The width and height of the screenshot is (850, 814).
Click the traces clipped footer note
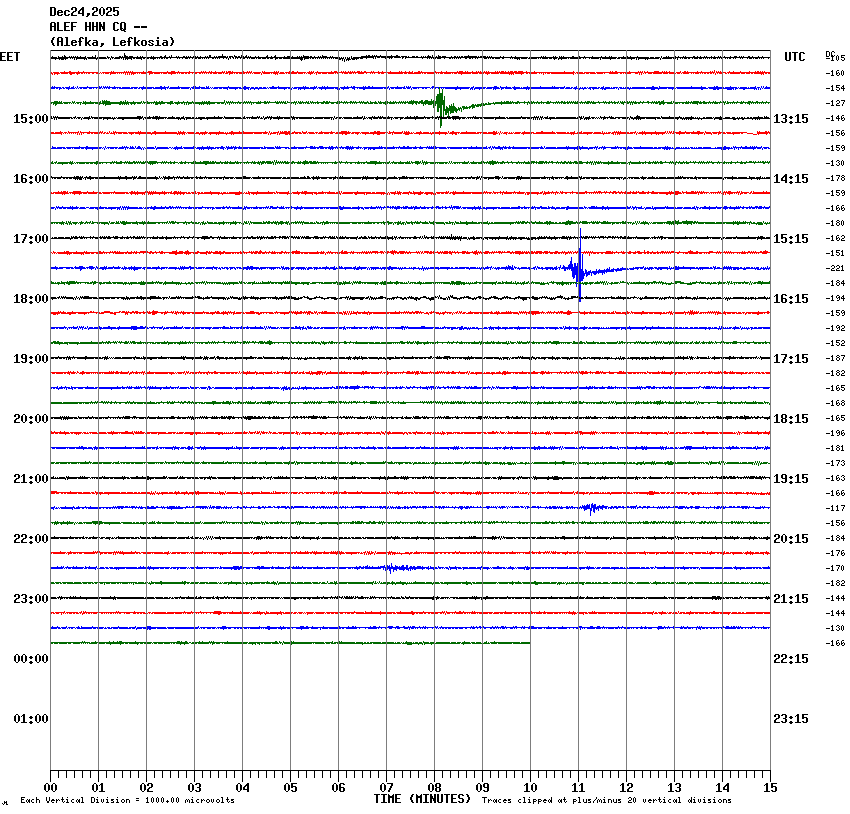pyautogui.click(x=606, y=800)
